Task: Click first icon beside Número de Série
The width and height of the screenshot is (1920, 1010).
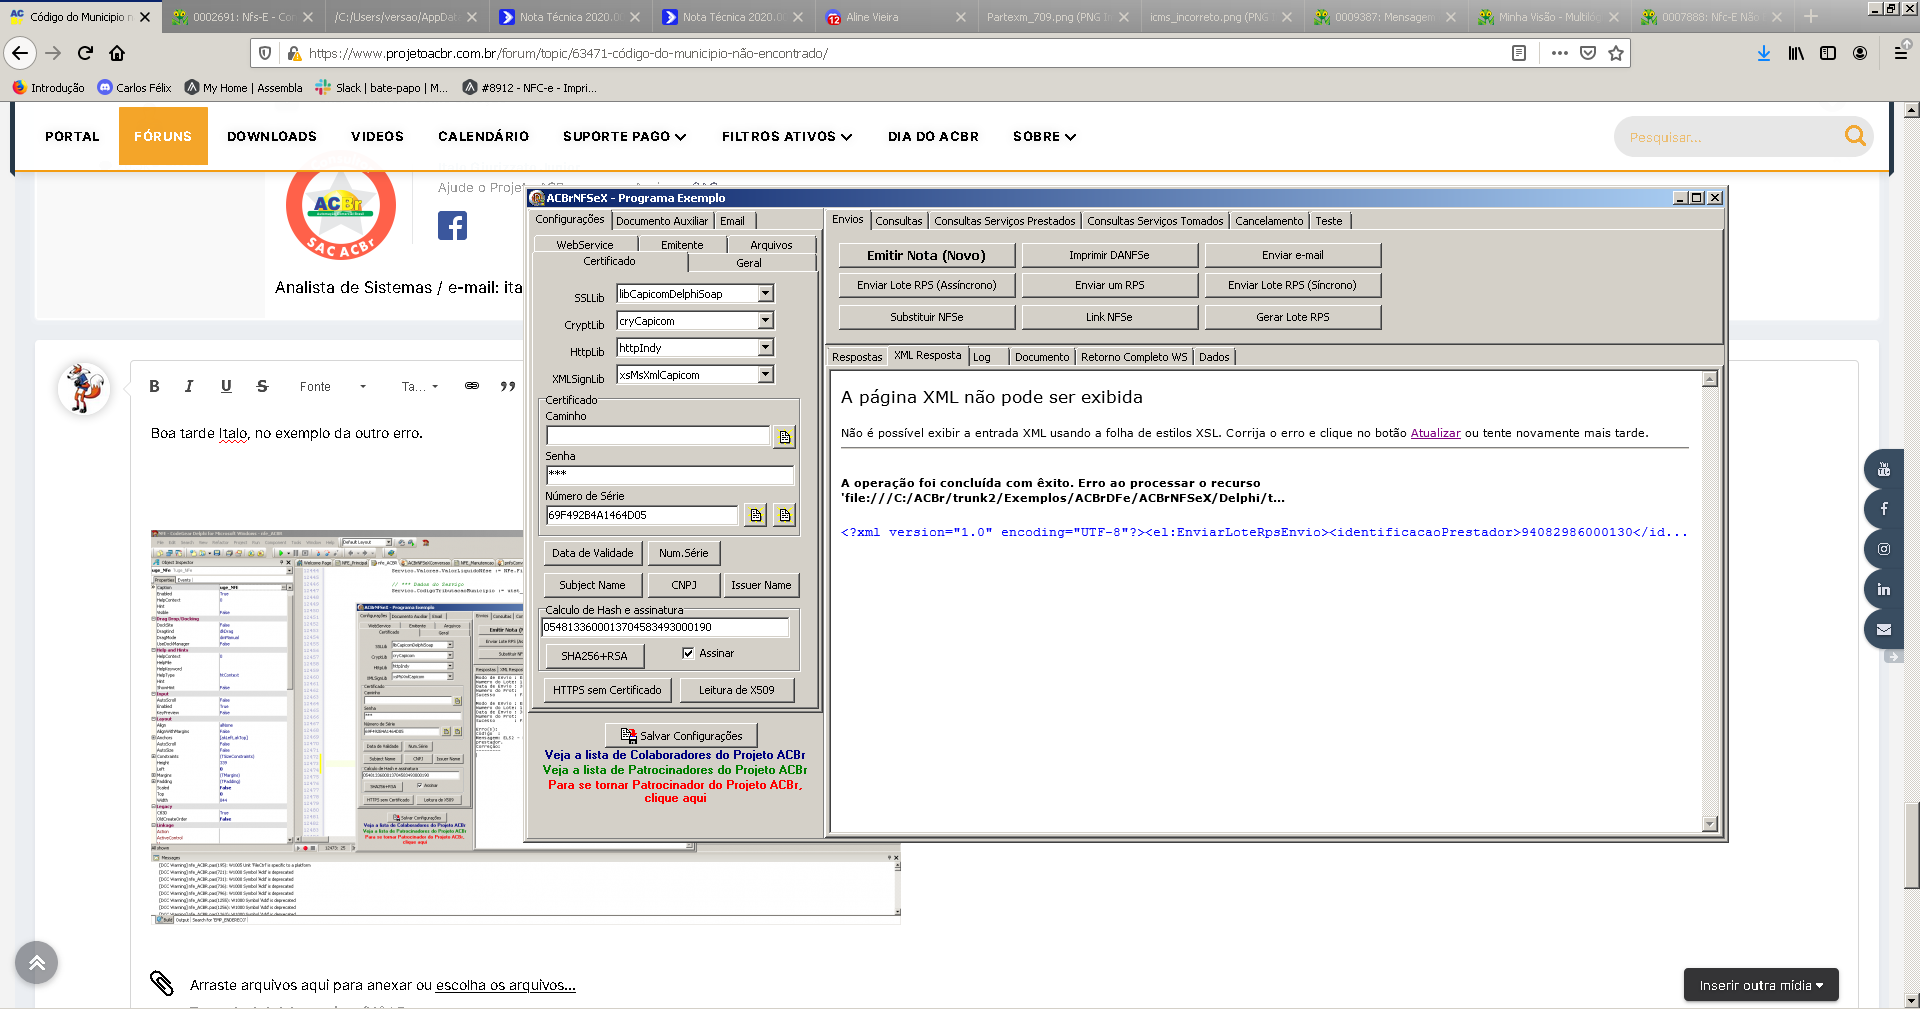Action: (756, 515)
